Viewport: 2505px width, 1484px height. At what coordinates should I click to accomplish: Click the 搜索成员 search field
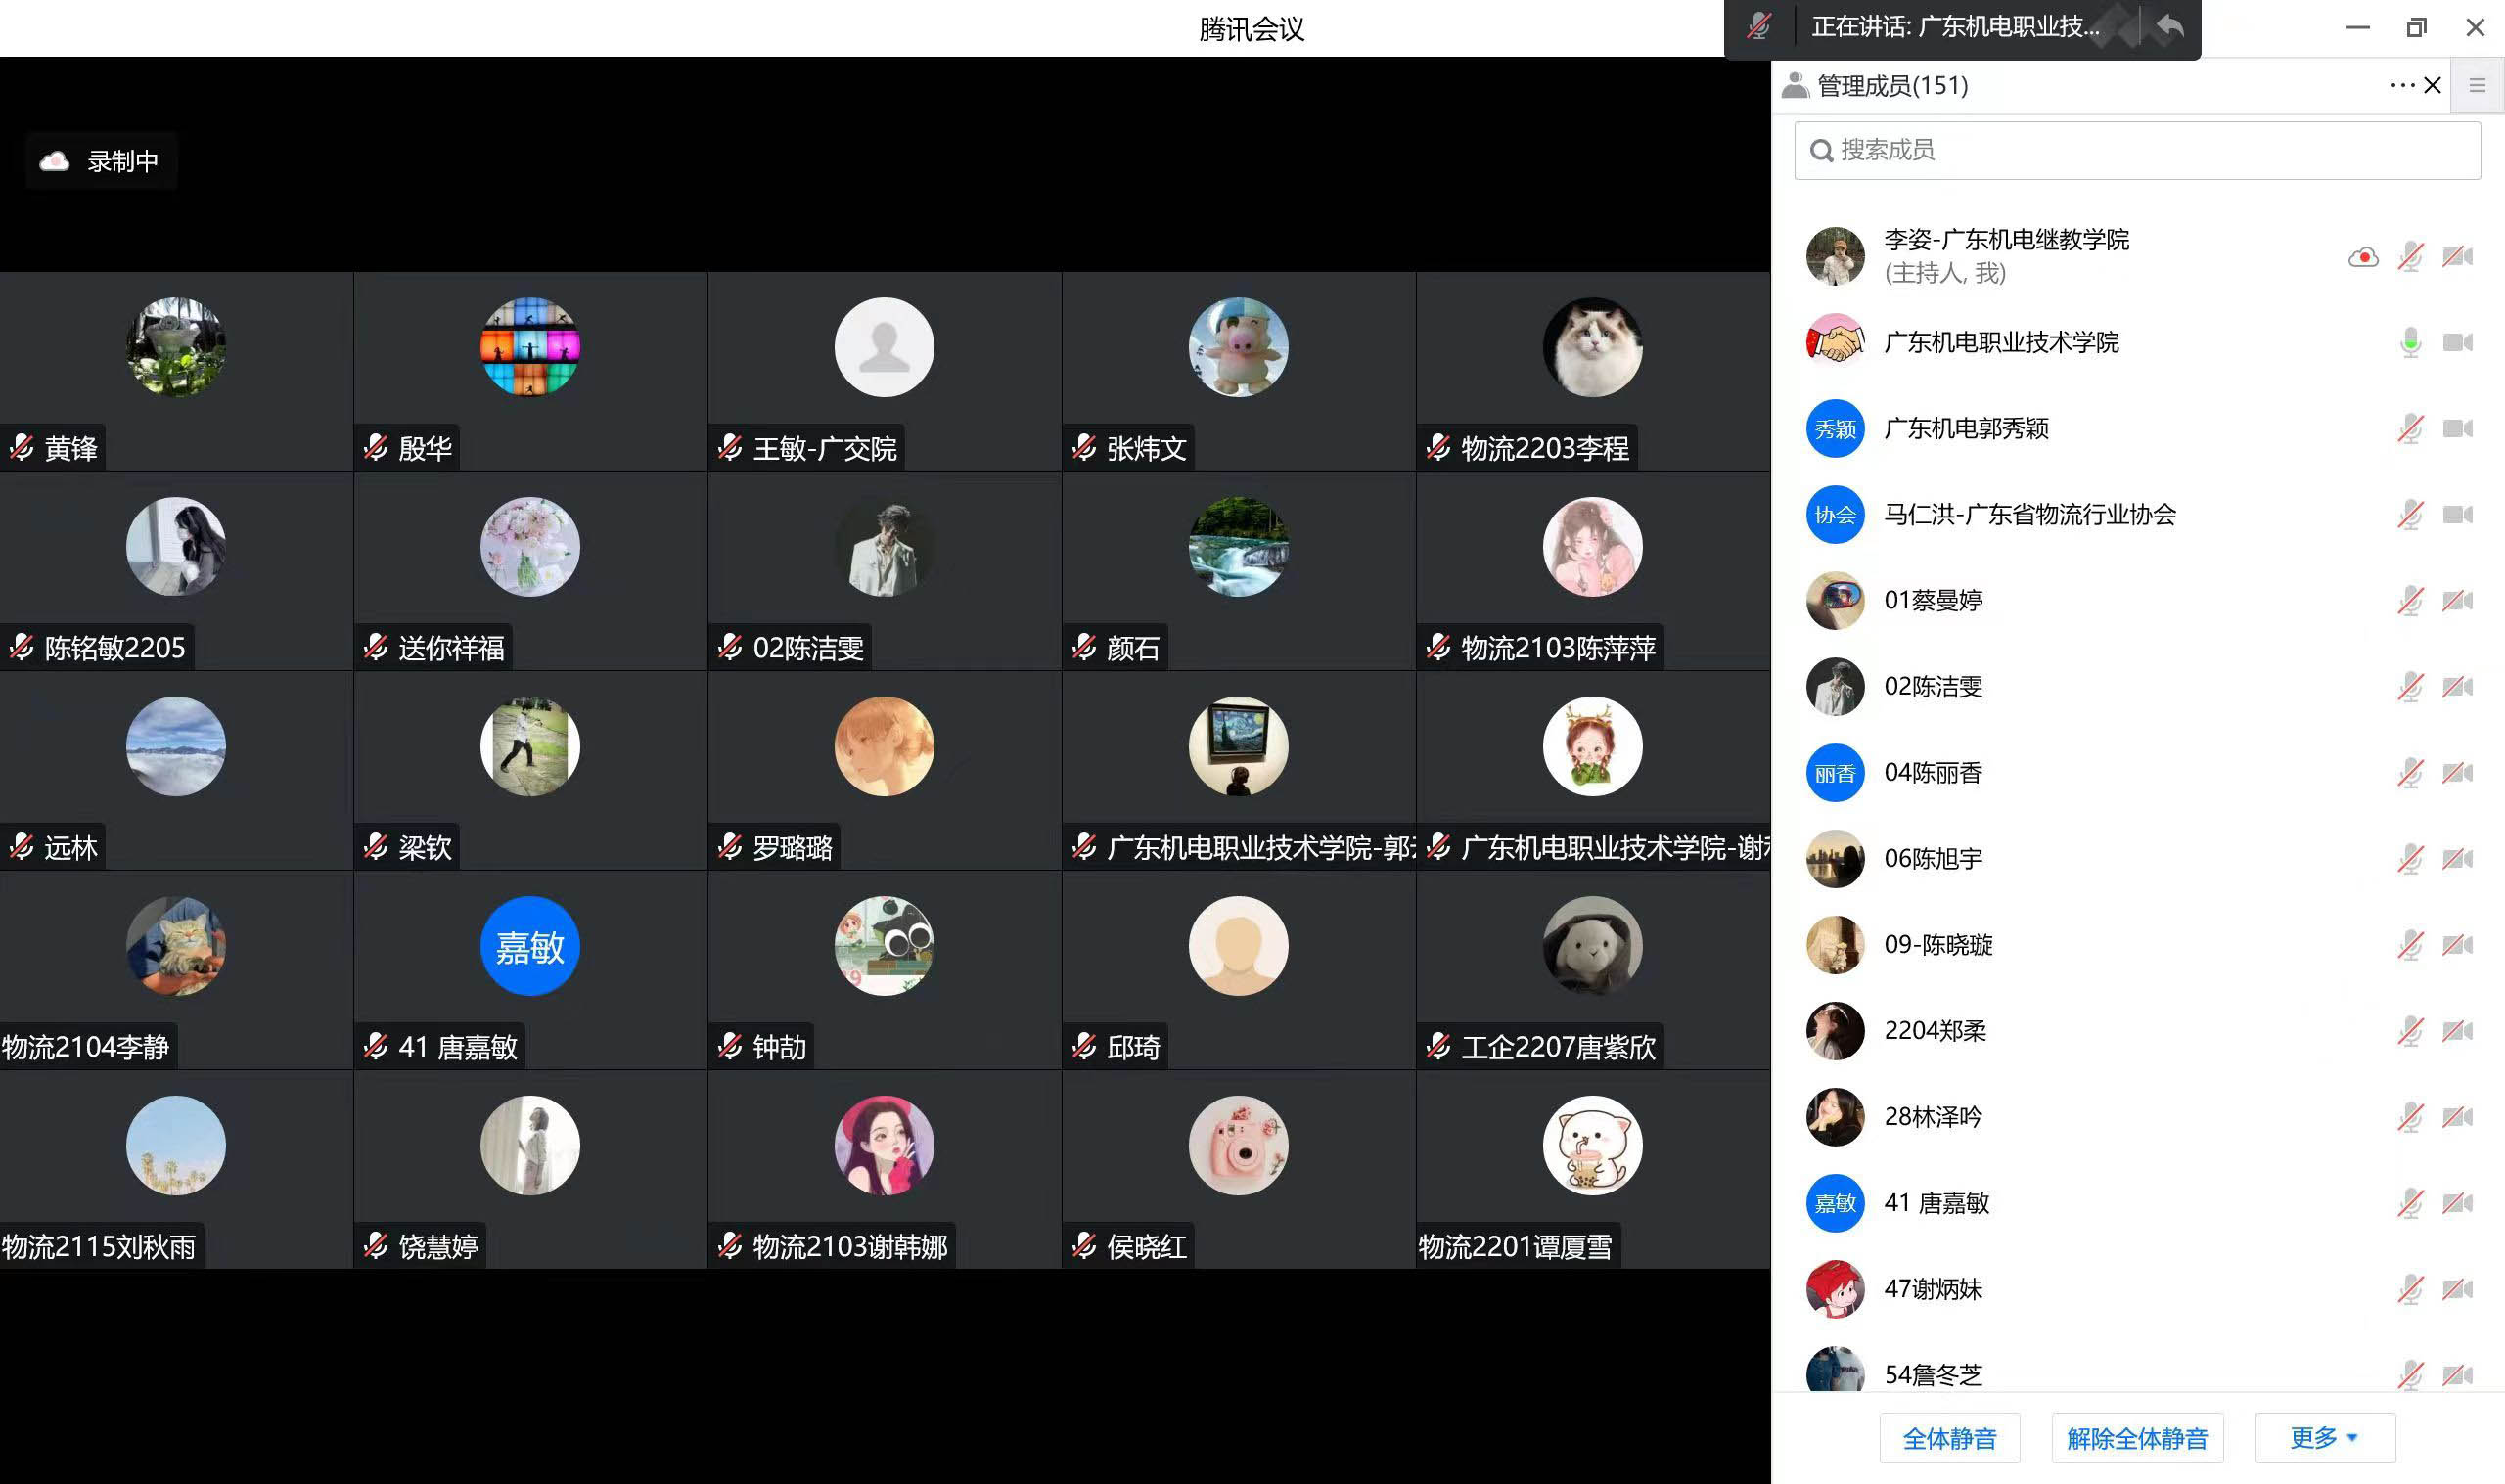[x=2137, y=151]
